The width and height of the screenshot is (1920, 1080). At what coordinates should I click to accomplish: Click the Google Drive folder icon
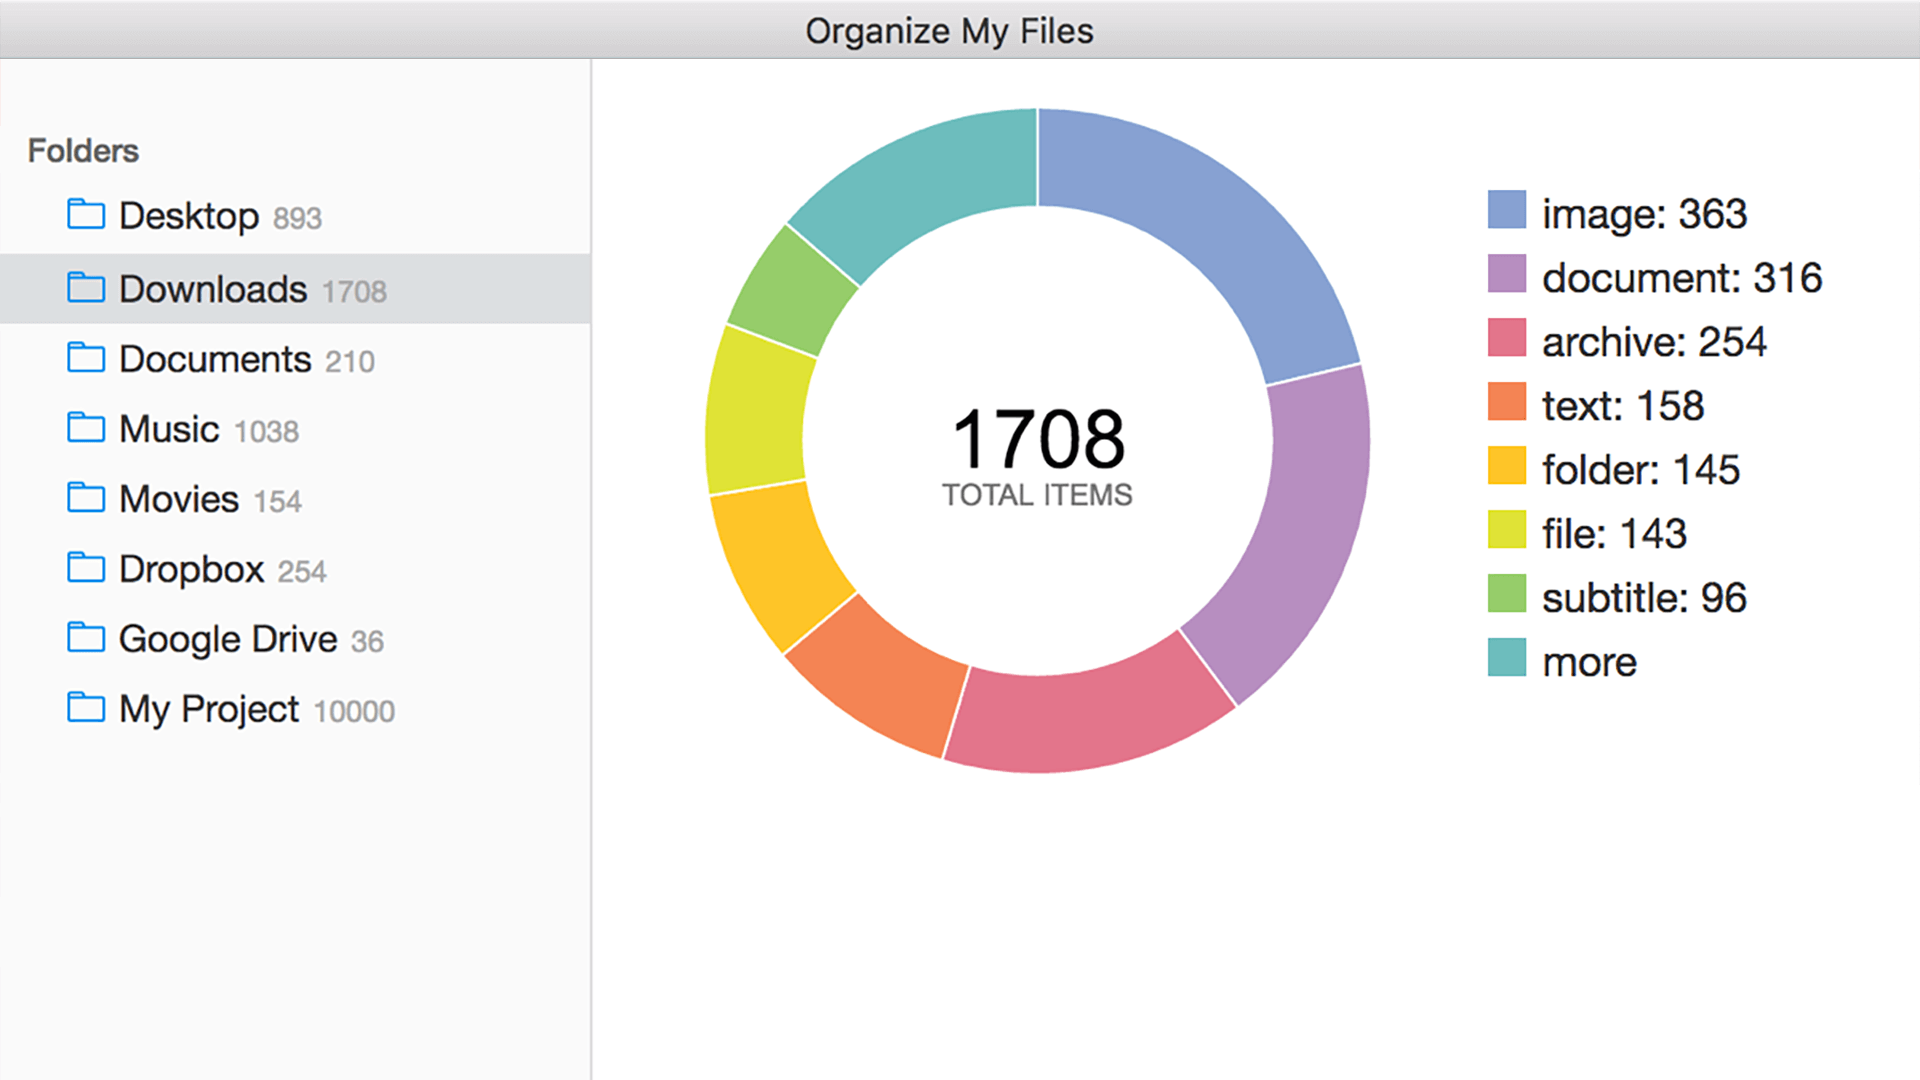click(x=89, y=637)
